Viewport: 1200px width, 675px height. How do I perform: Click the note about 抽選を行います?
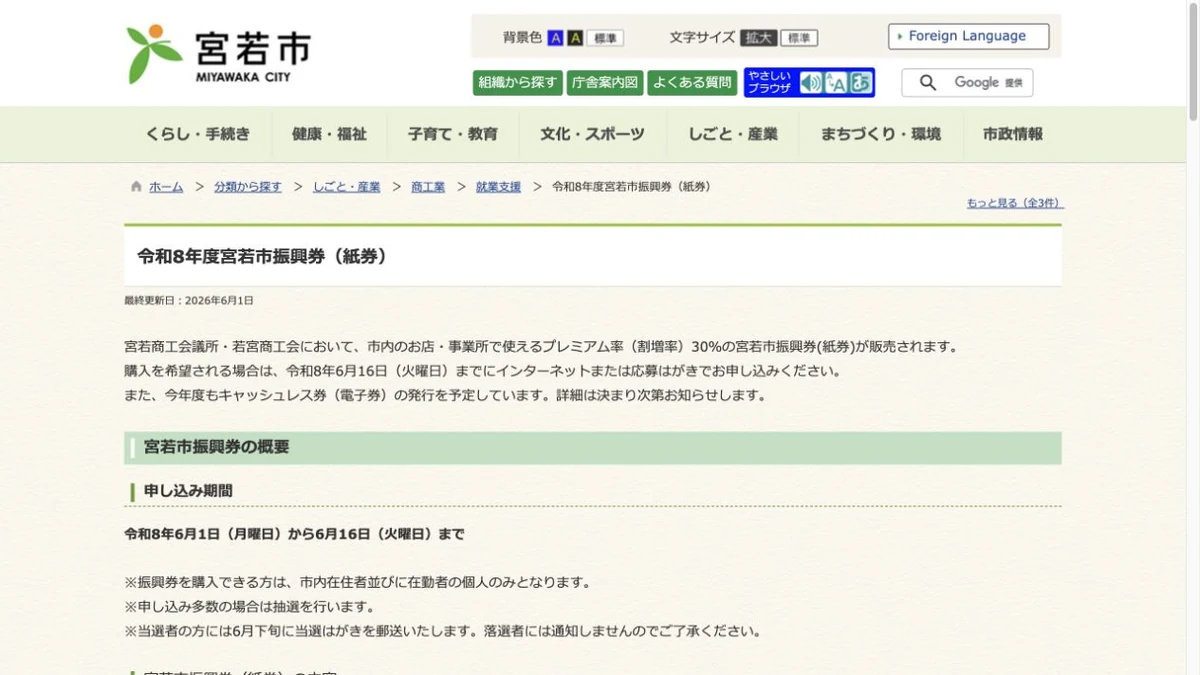coord(249,606)
